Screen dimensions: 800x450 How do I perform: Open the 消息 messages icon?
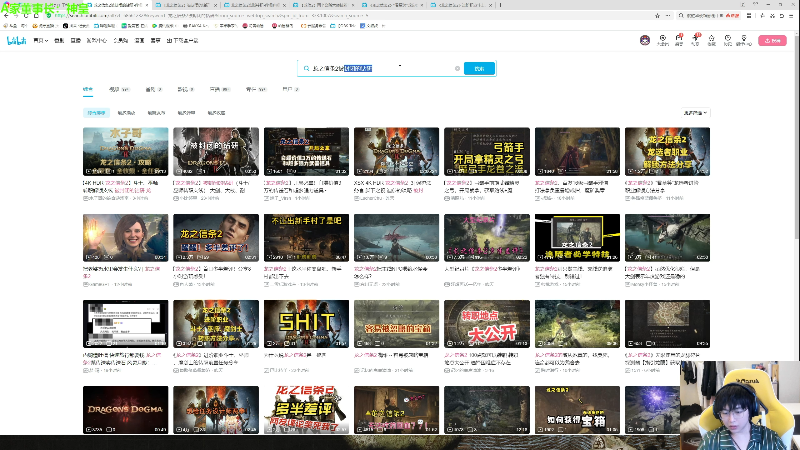pos(679,40)
